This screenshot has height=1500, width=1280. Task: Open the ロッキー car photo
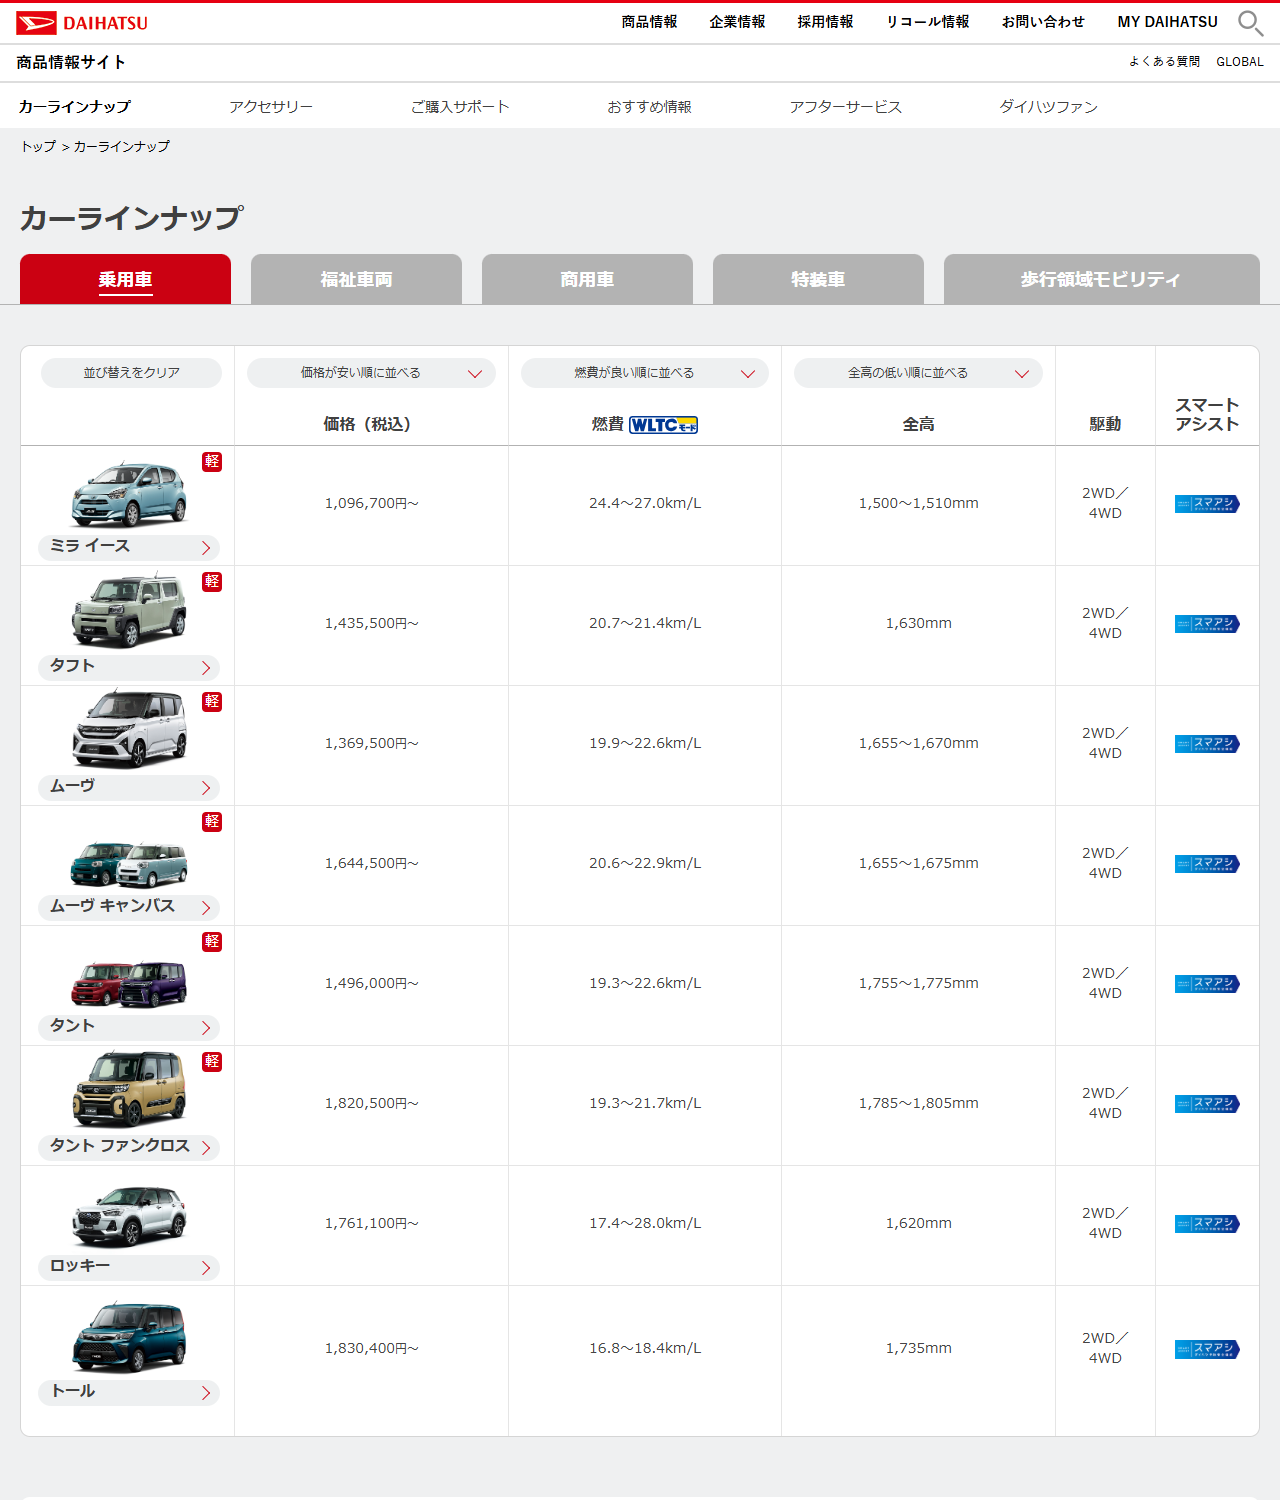(x=129, y=1216)
